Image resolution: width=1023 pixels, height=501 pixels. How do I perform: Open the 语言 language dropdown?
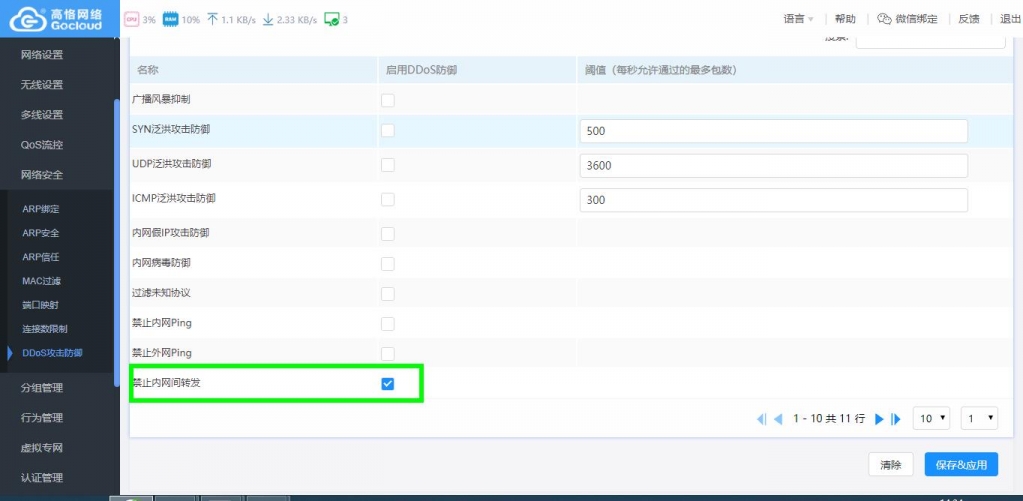[798, 19]
